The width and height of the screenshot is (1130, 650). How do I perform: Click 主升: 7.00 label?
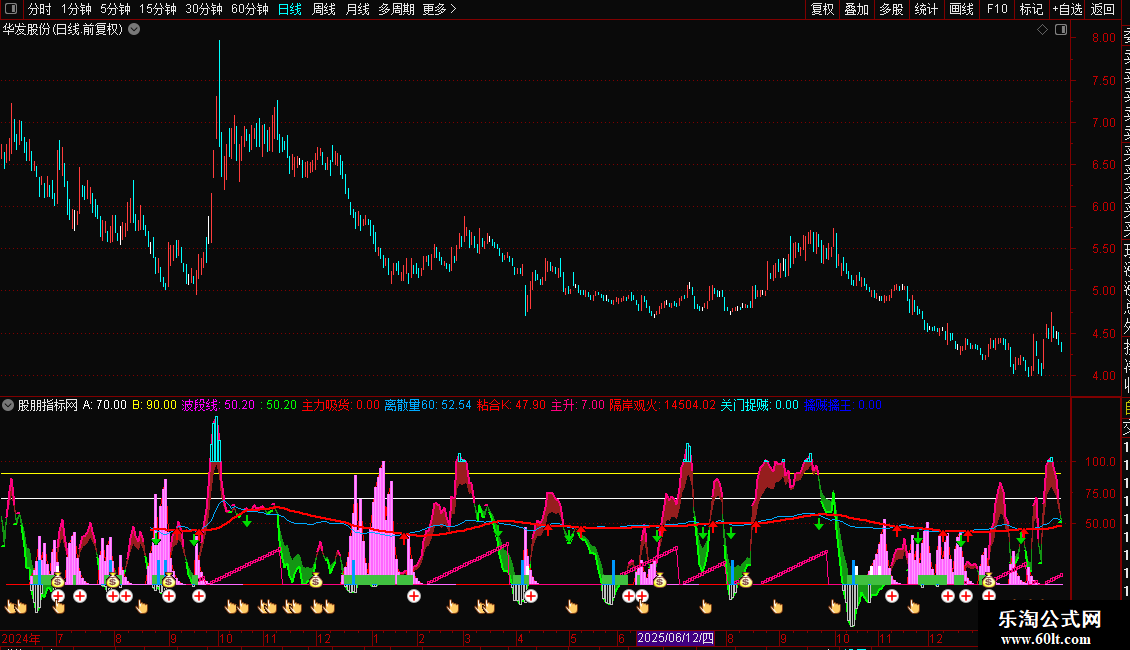click(x=578, y=405)
